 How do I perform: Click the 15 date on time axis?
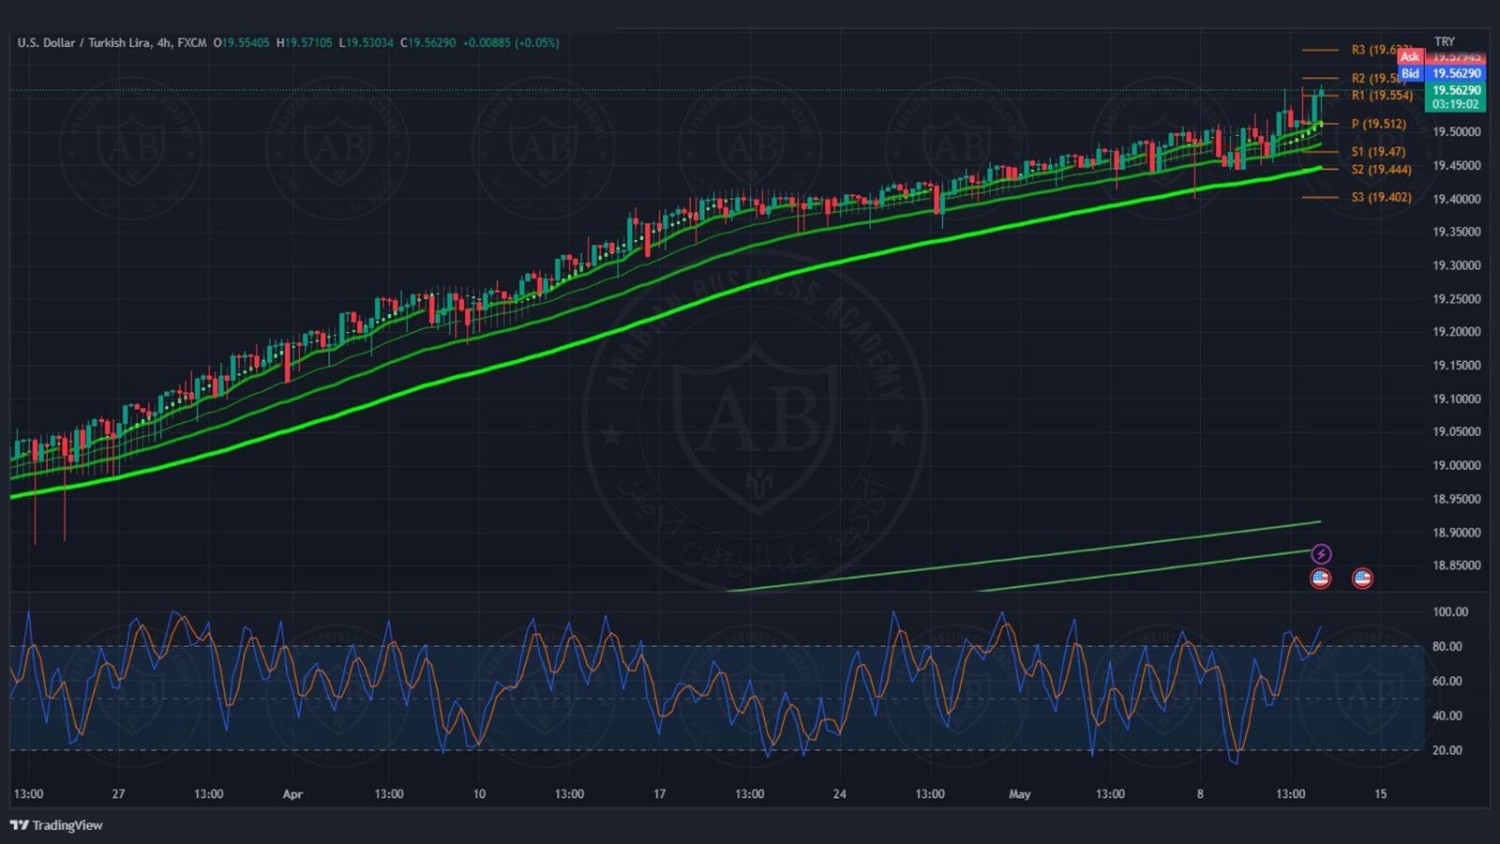[x=1380, y=794]
